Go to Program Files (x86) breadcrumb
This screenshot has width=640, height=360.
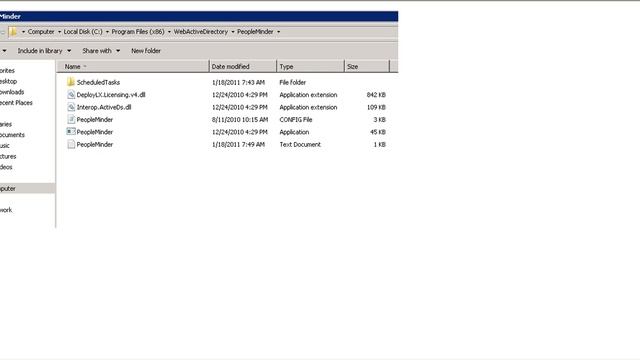click(x=138, y=31)
